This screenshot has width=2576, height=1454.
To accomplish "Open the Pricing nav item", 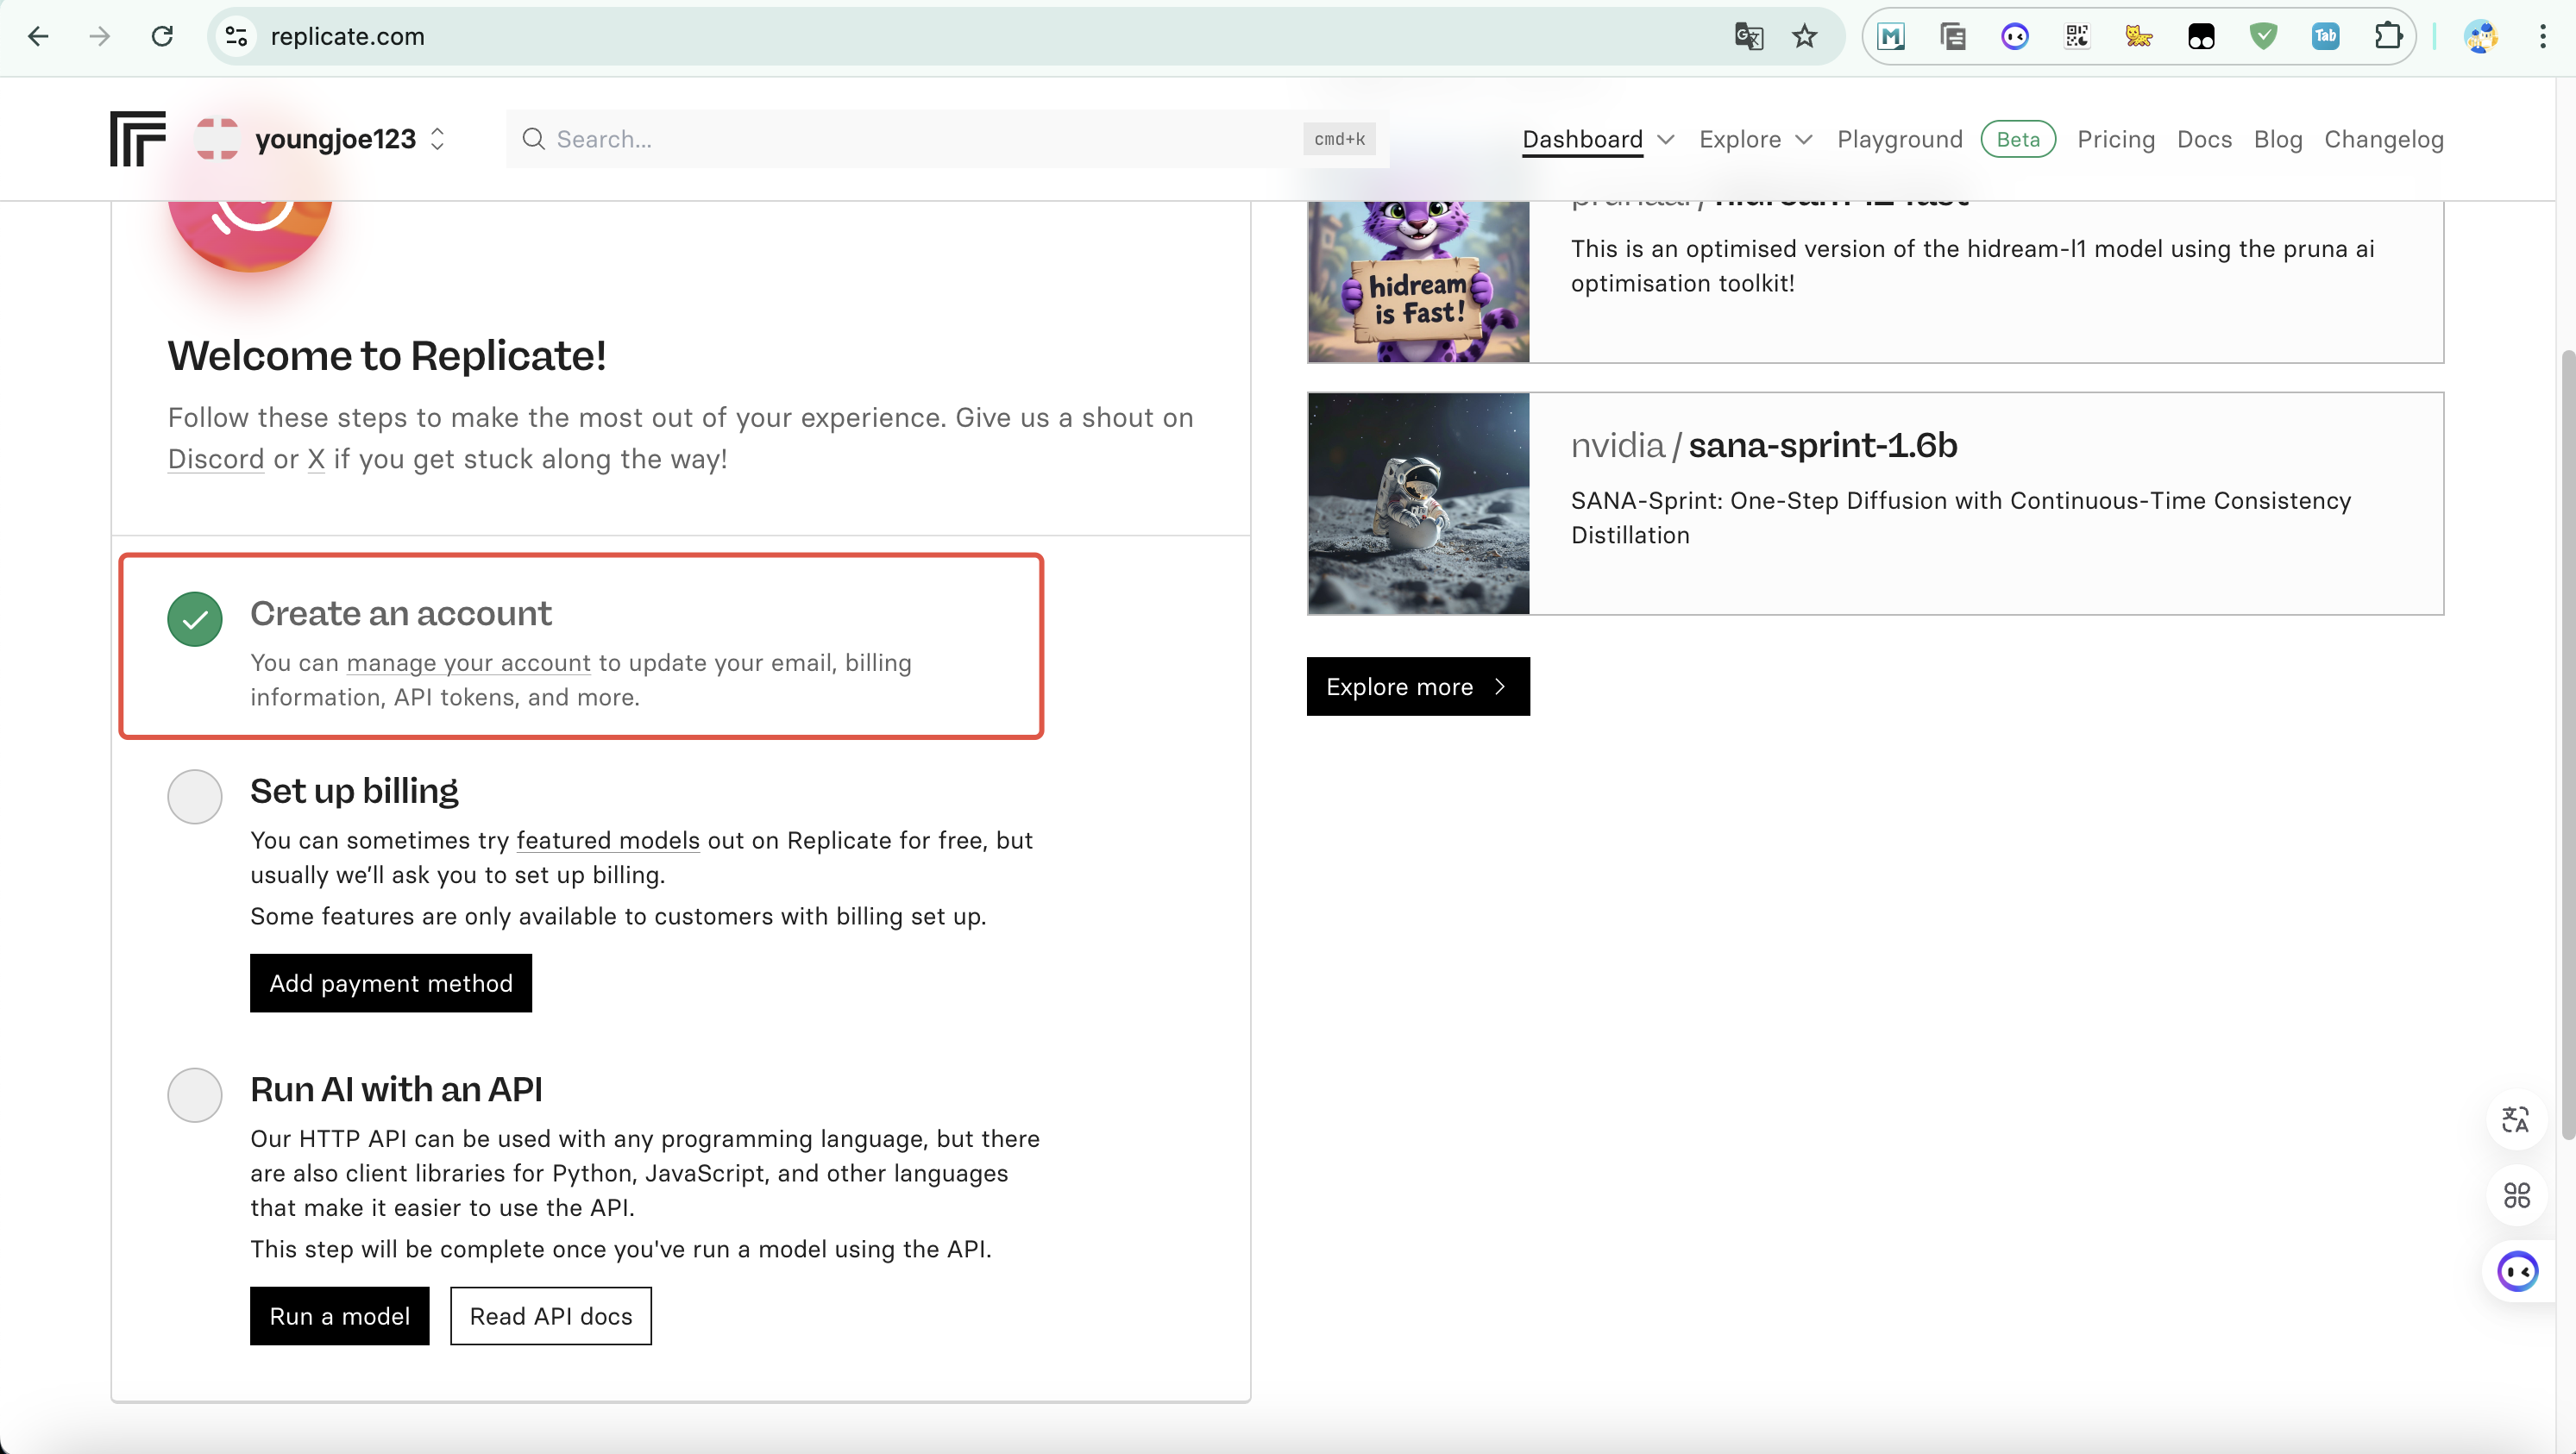I will point(2115,139).
